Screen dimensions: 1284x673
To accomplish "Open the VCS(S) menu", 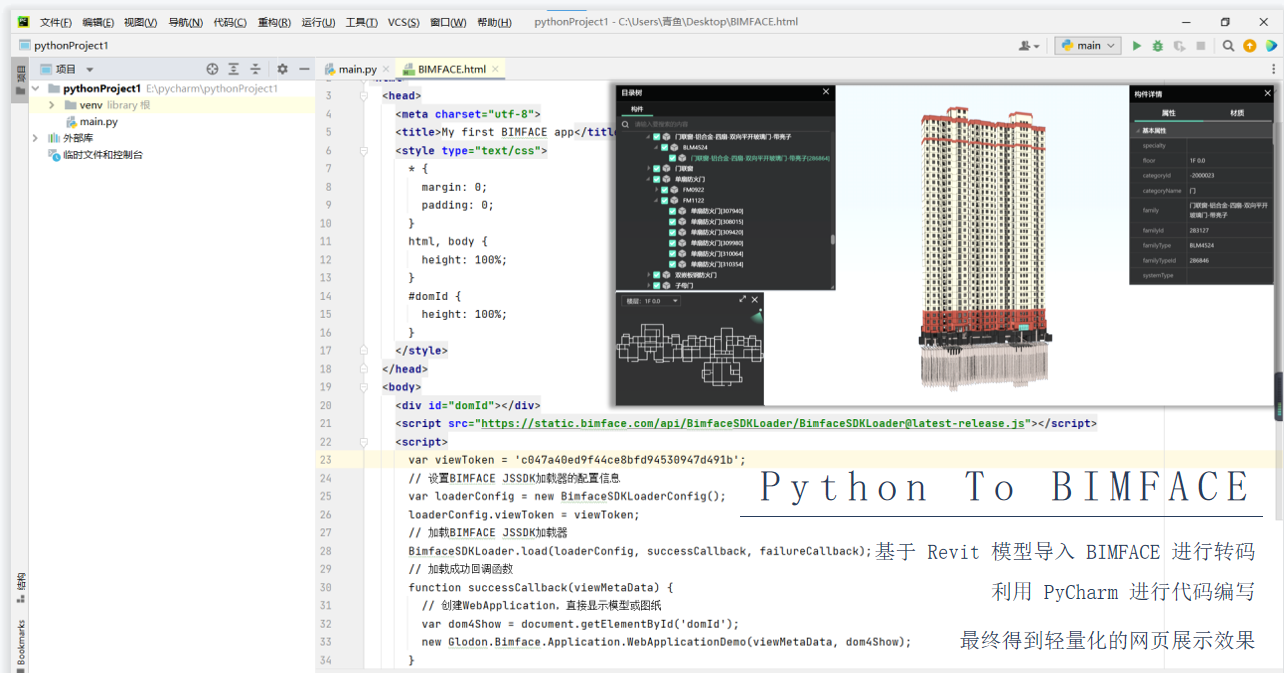I will (404, 22).
